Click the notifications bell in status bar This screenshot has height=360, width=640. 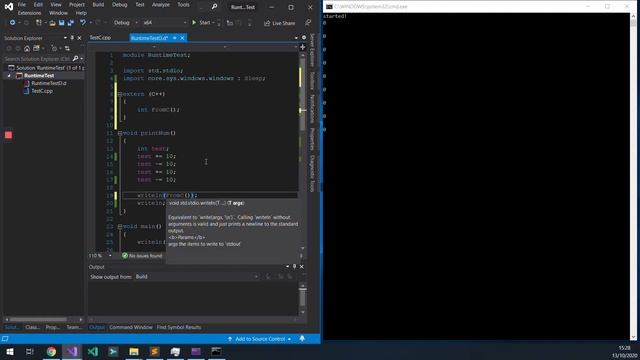click(302, 339)
